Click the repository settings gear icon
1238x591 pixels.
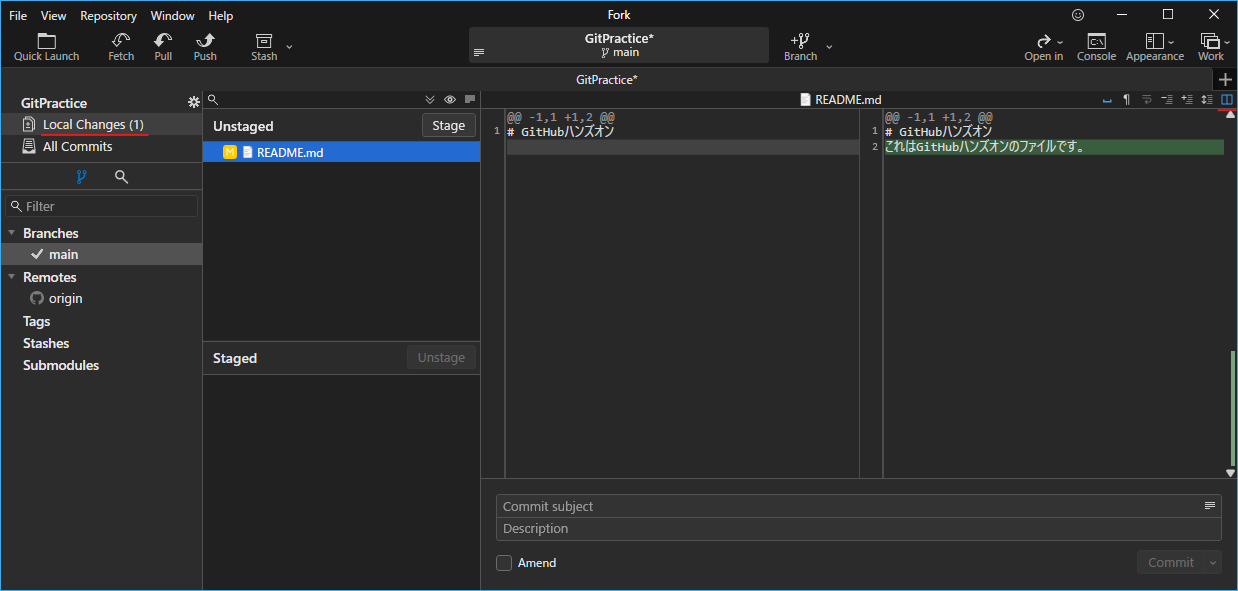pos(194,103)
